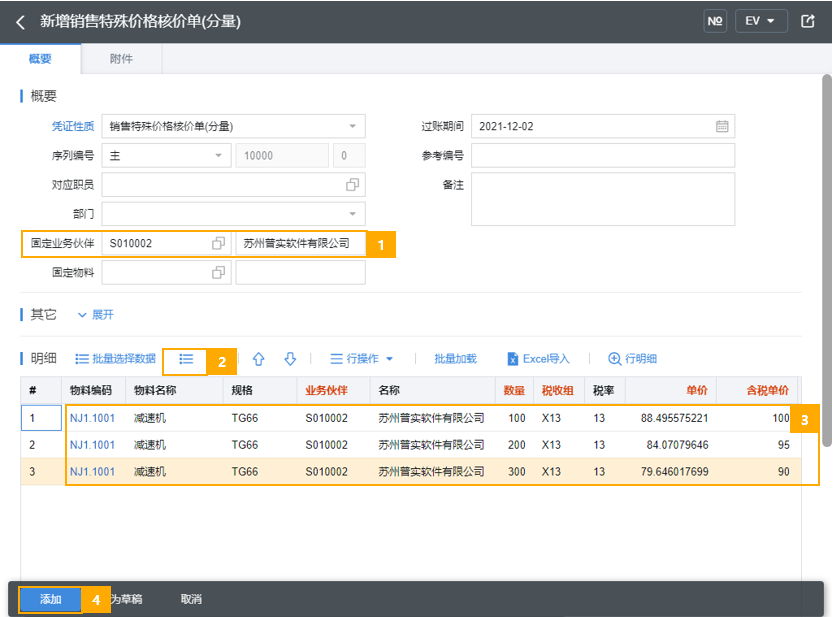Select the row number 1 cell
834x617 pixels.
[41, 418]
